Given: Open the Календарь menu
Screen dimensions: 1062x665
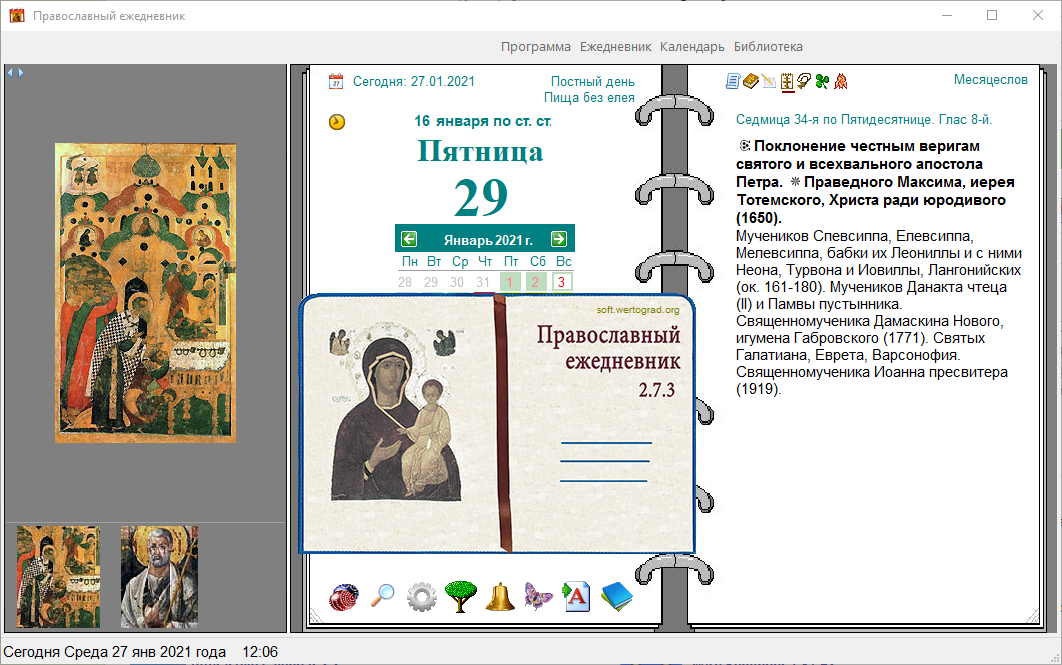Looking at the screenshot, I should (x=692, y=46).
